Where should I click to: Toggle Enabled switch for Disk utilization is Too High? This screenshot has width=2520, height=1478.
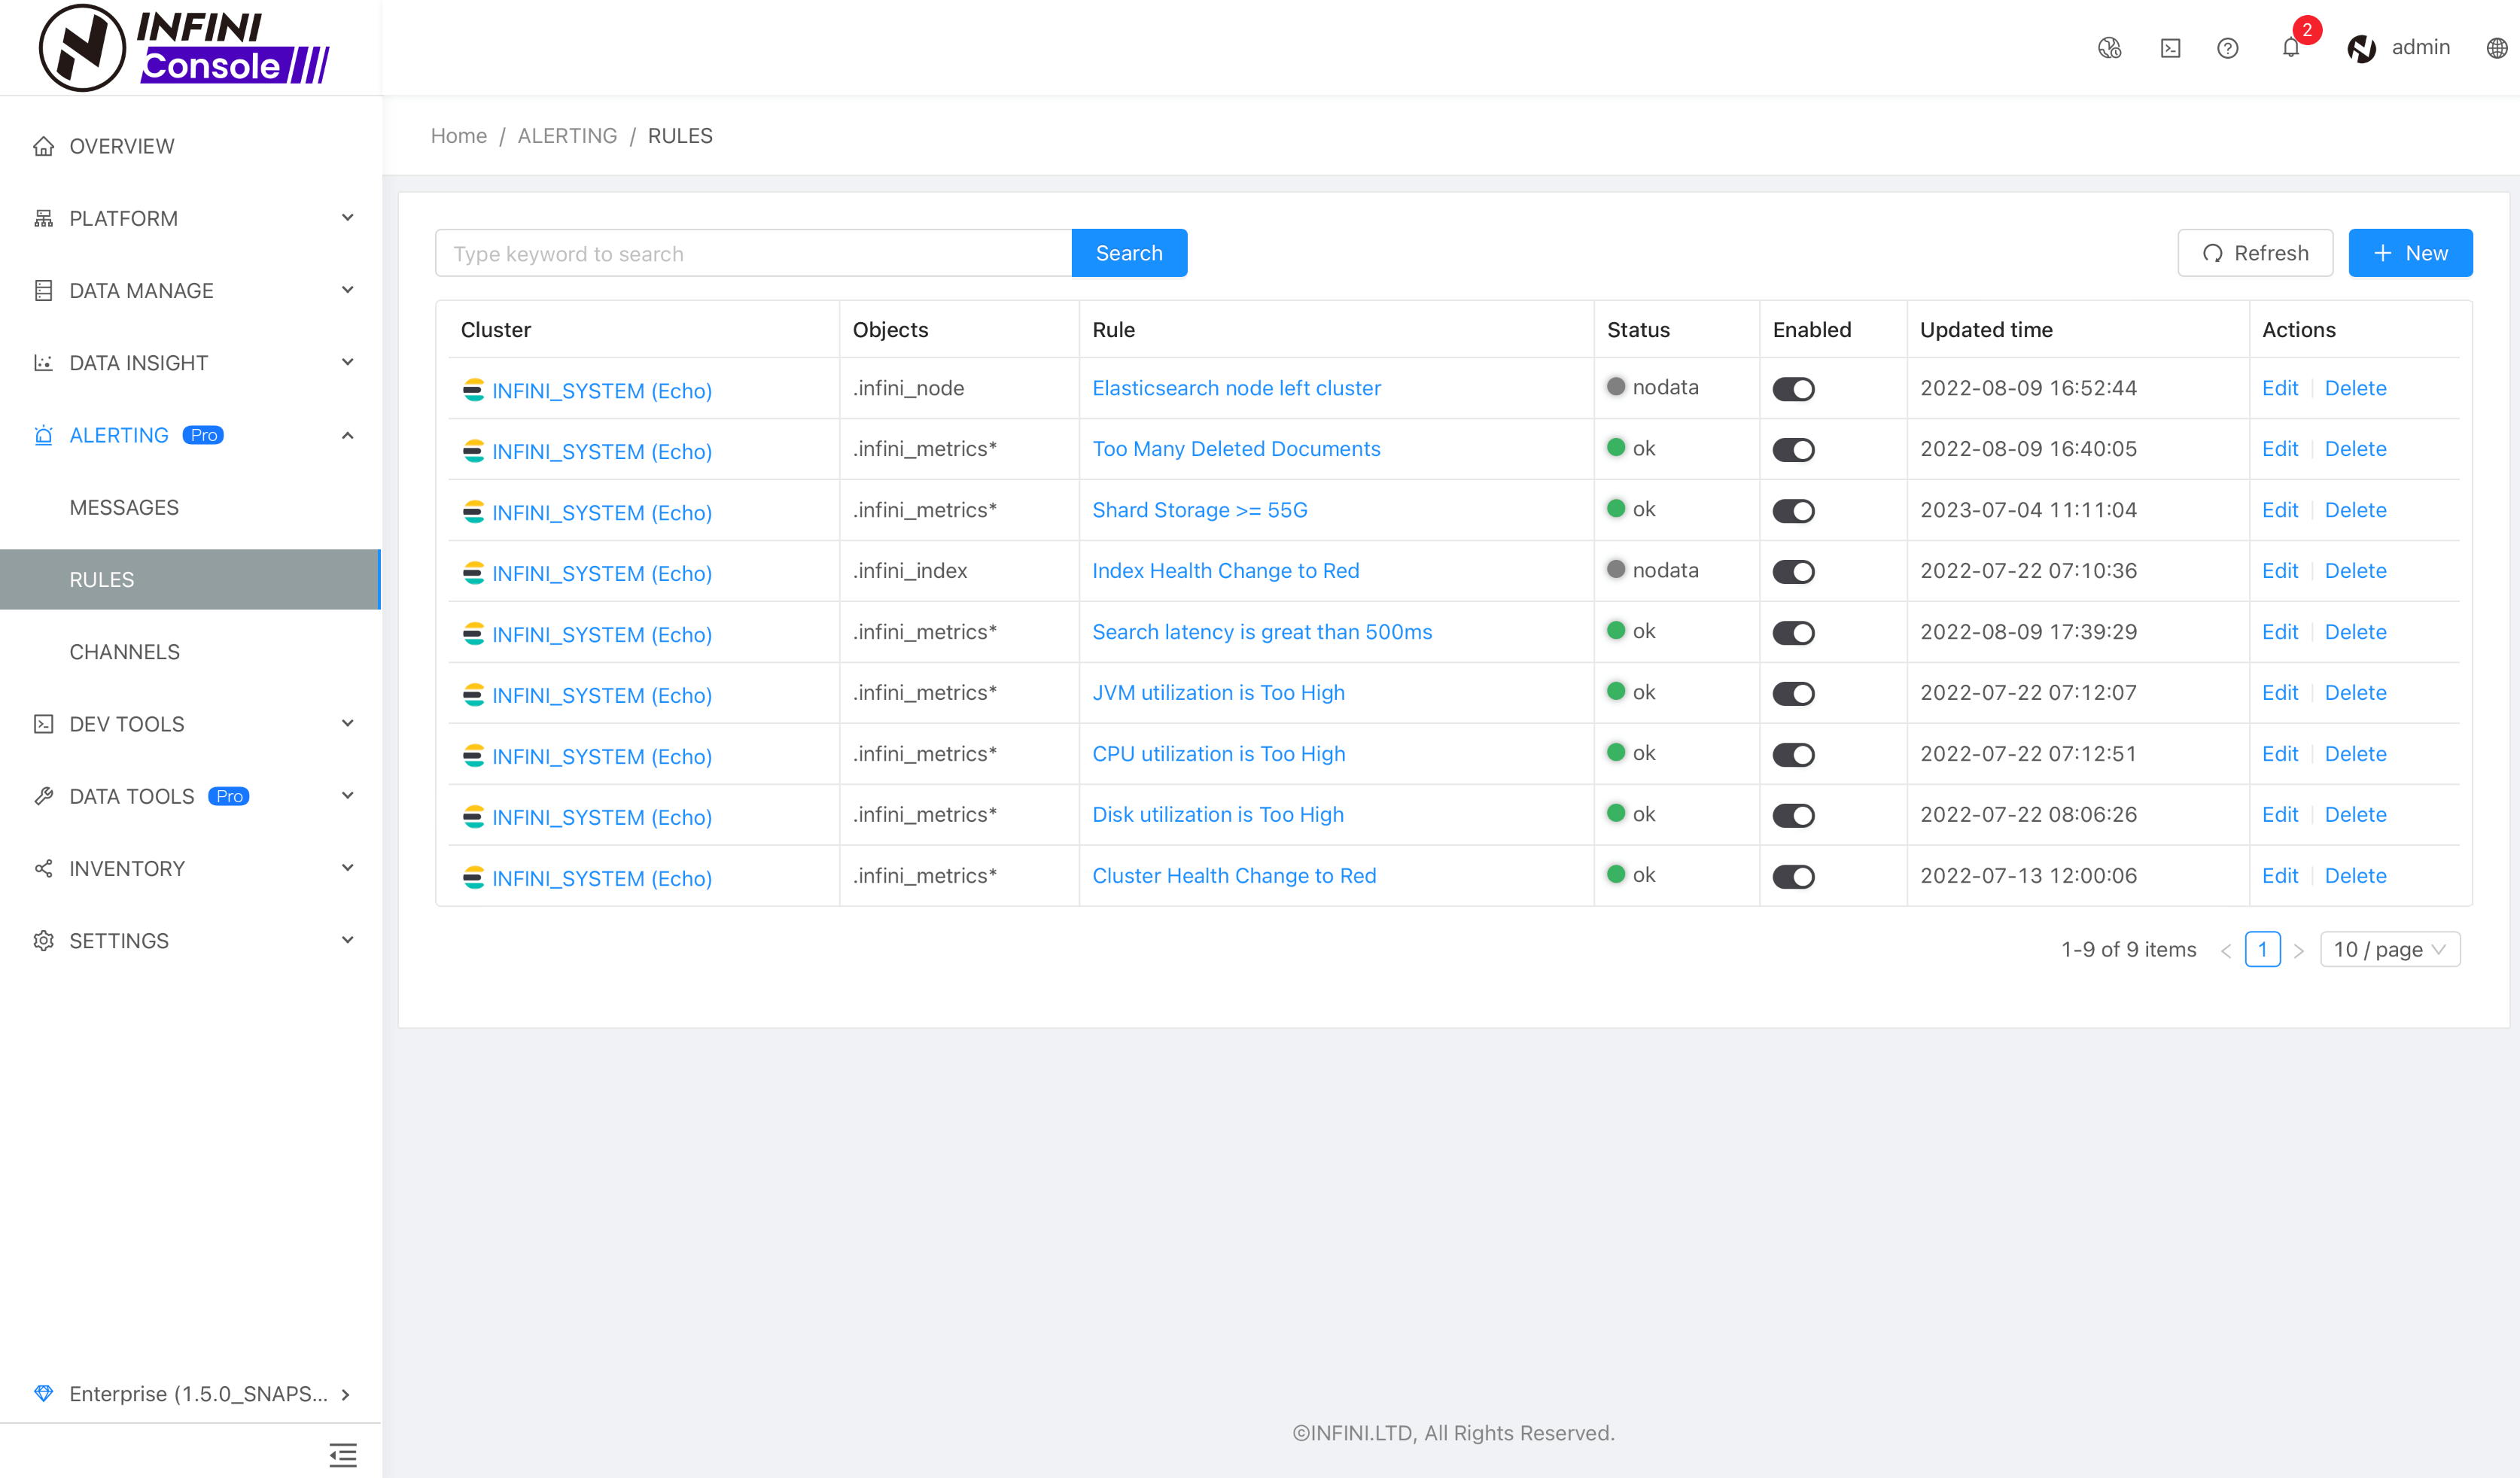point(1793,816)
